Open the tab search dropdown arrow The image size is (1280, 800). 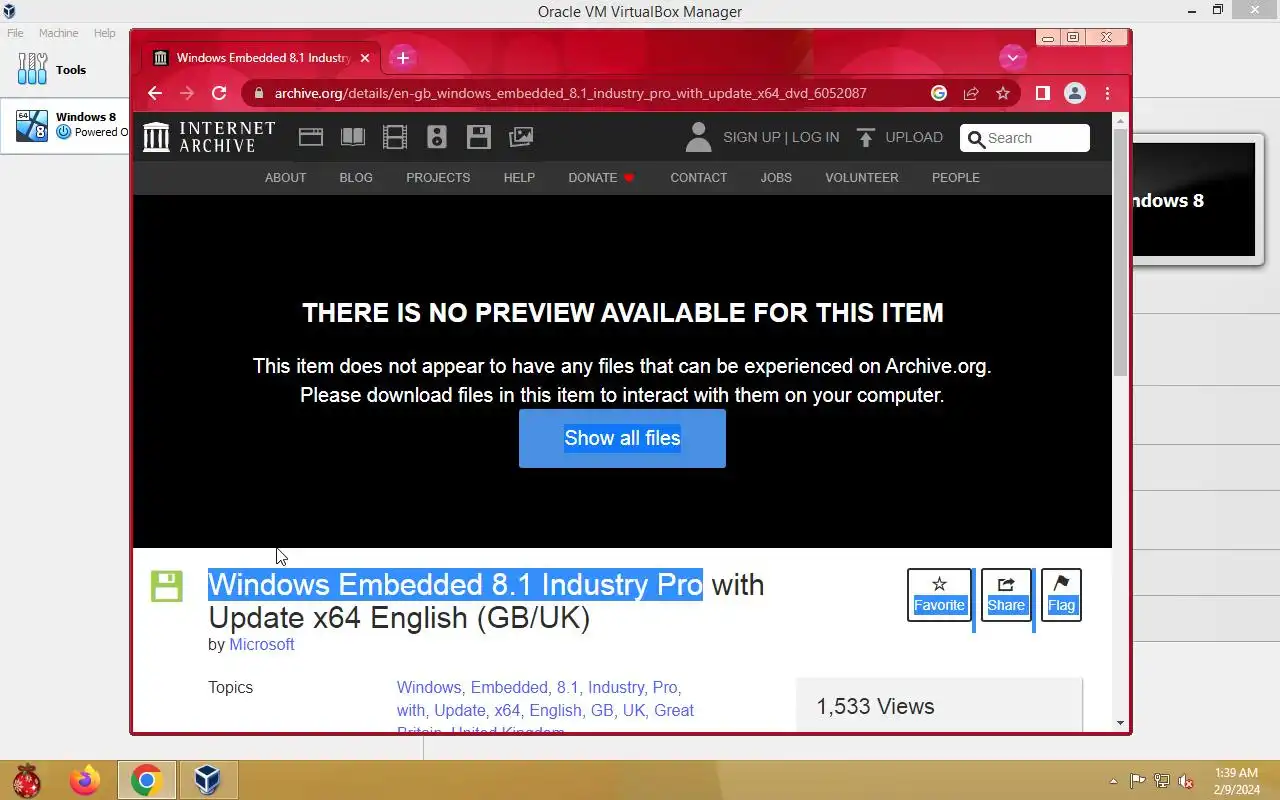click(1013, 58)
